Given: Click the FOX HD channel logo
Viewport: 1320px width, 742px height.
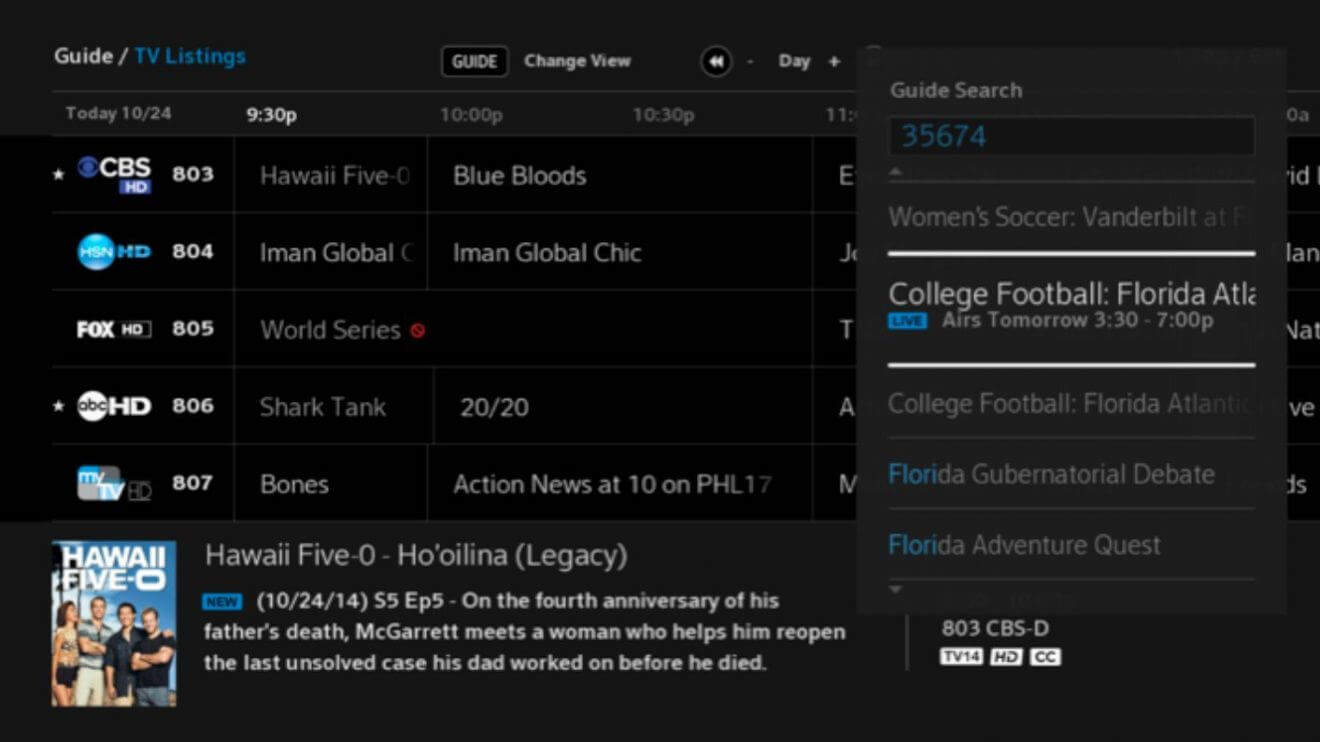Looking at the screenshot, I should click(114, 329).
